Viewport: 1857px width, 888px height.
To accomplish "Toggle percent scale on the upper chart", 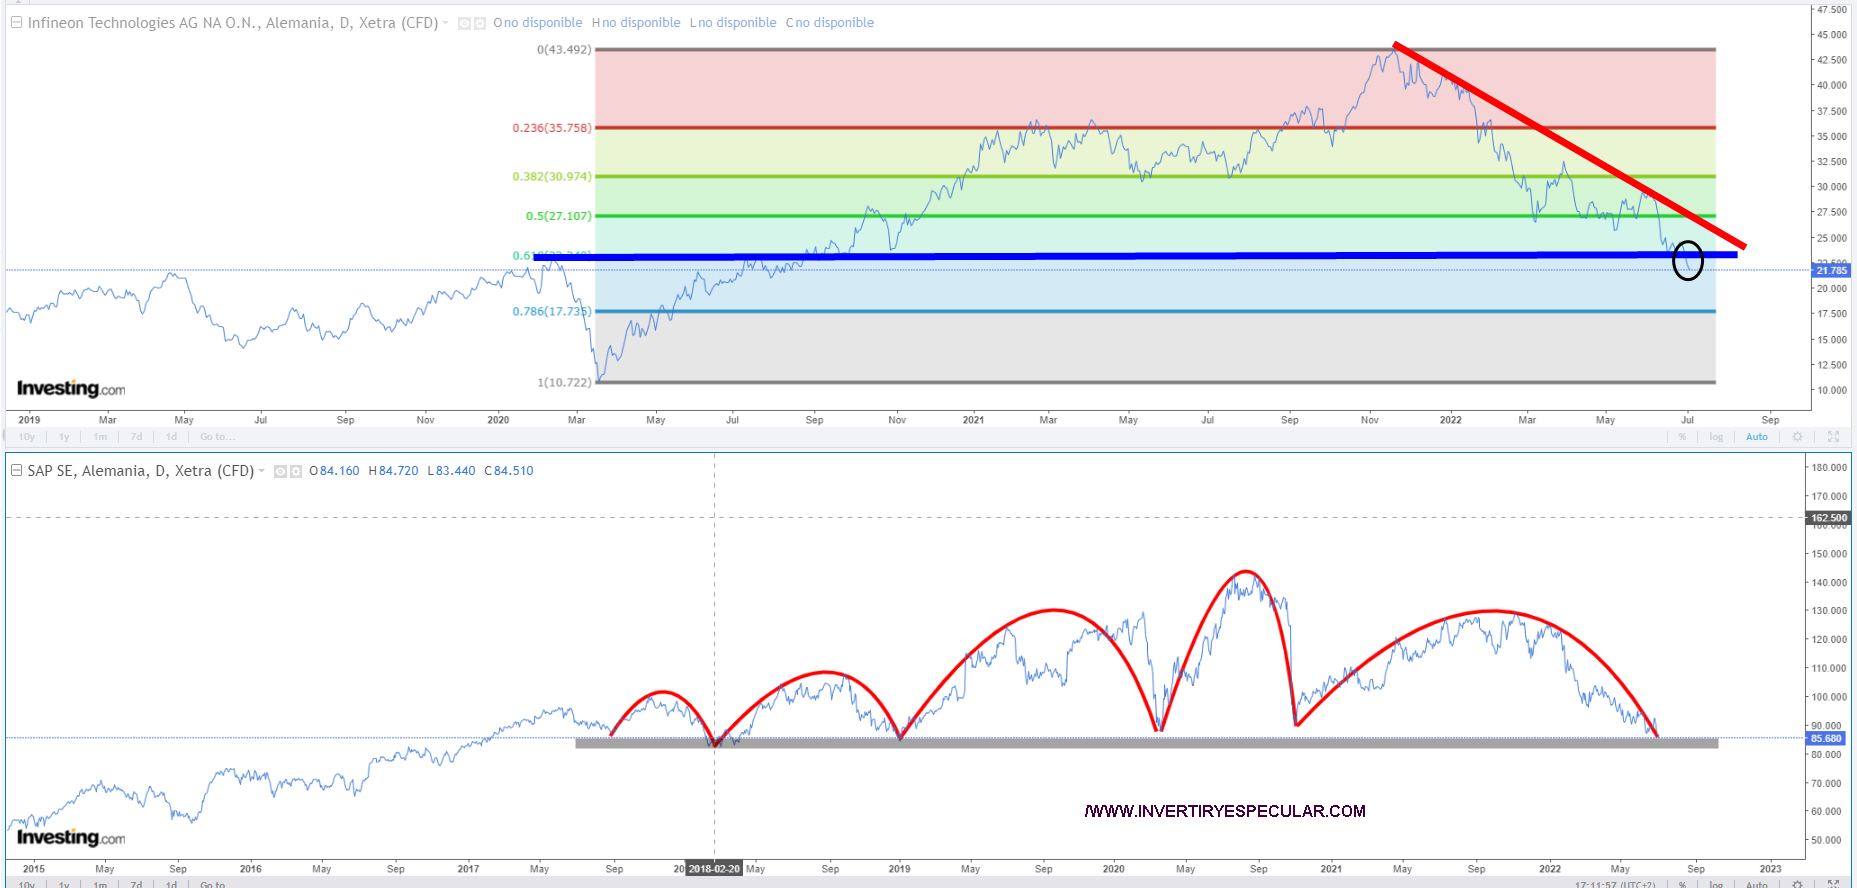I will click(1683, 437).
